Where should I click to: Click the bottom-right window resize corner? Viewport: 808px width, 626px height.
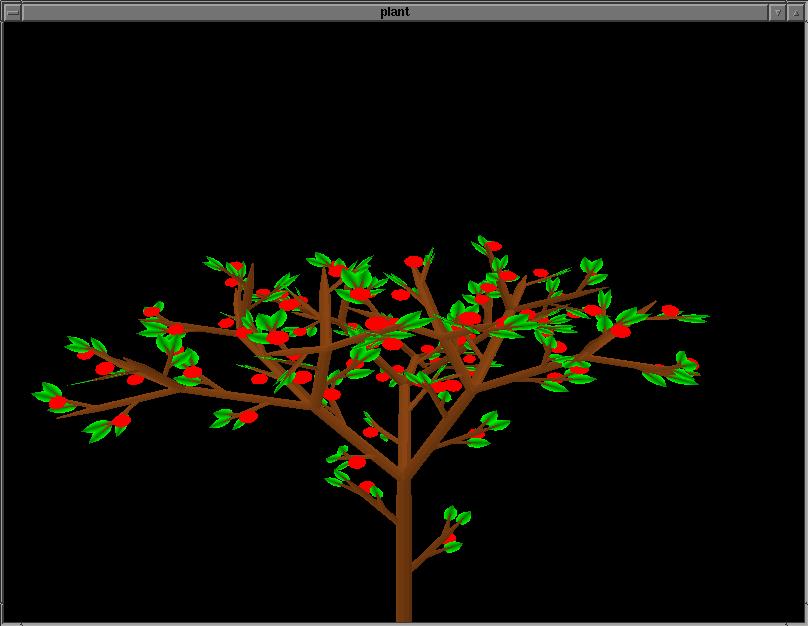coord(802,620)
